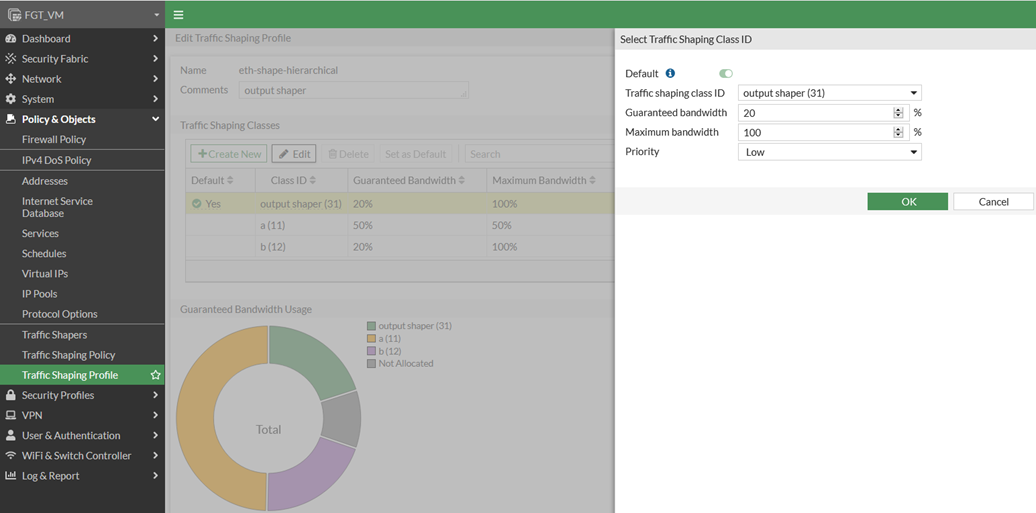Click the System gear icon in sidebar
The image size is (1036, 513).
(11, 99)
